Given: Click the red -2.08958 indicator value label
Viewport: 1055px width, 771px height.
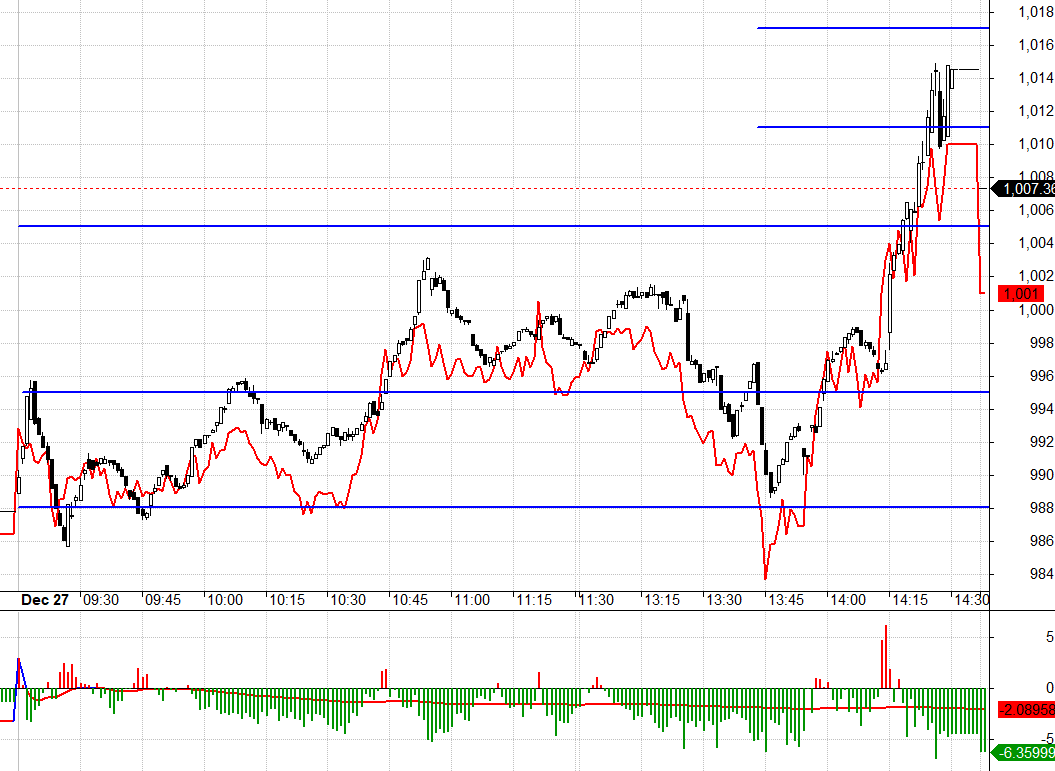Looking at the screenshot, I should click(1026, 709).
